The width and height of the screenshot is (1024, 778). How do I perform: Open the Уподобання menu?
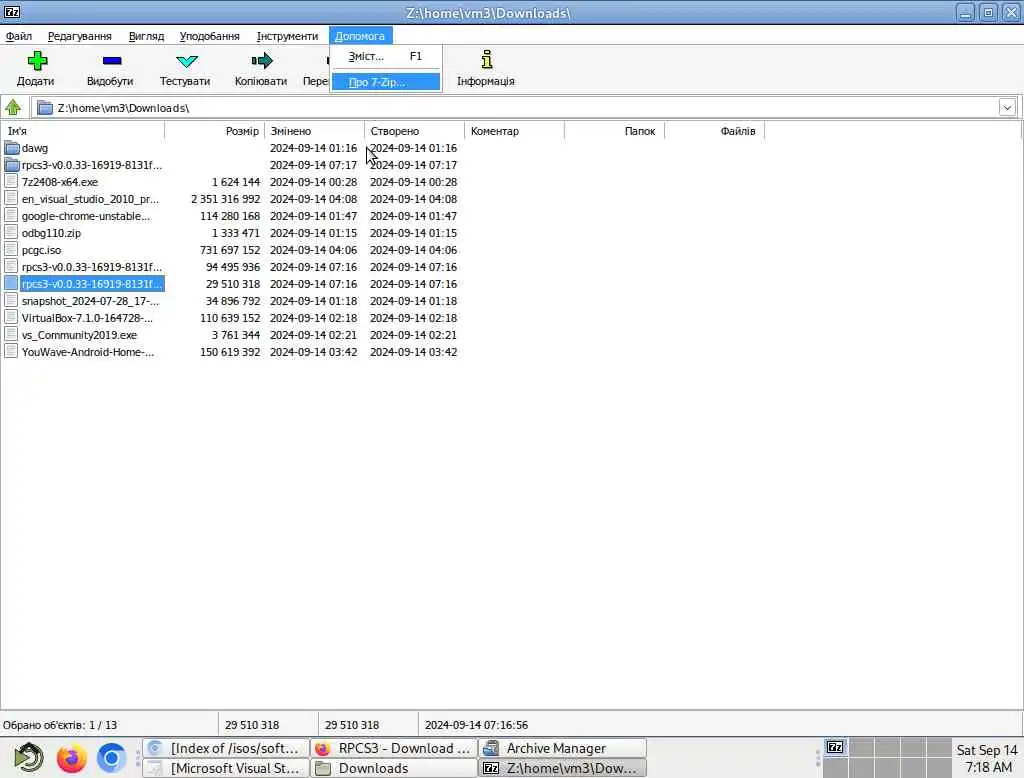tap(210, 36)
